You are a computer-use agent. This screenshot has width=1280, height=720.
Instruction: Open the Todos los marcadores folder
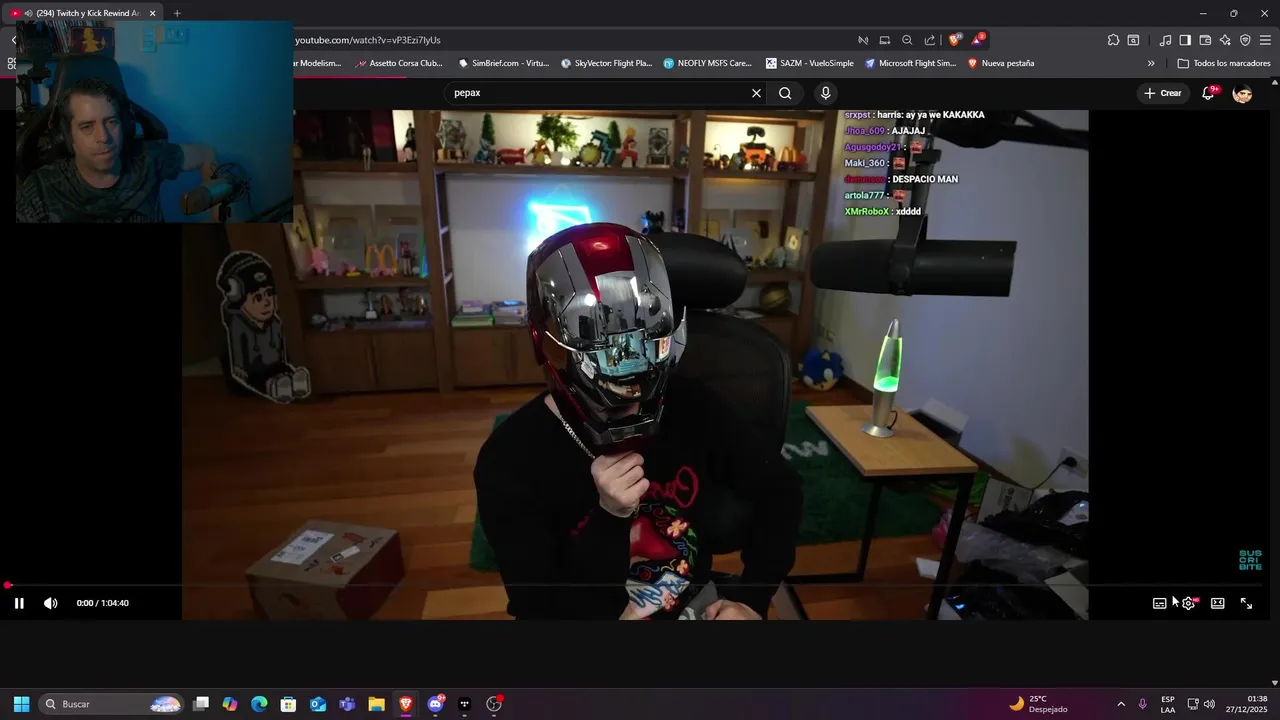coord(1224,63)
